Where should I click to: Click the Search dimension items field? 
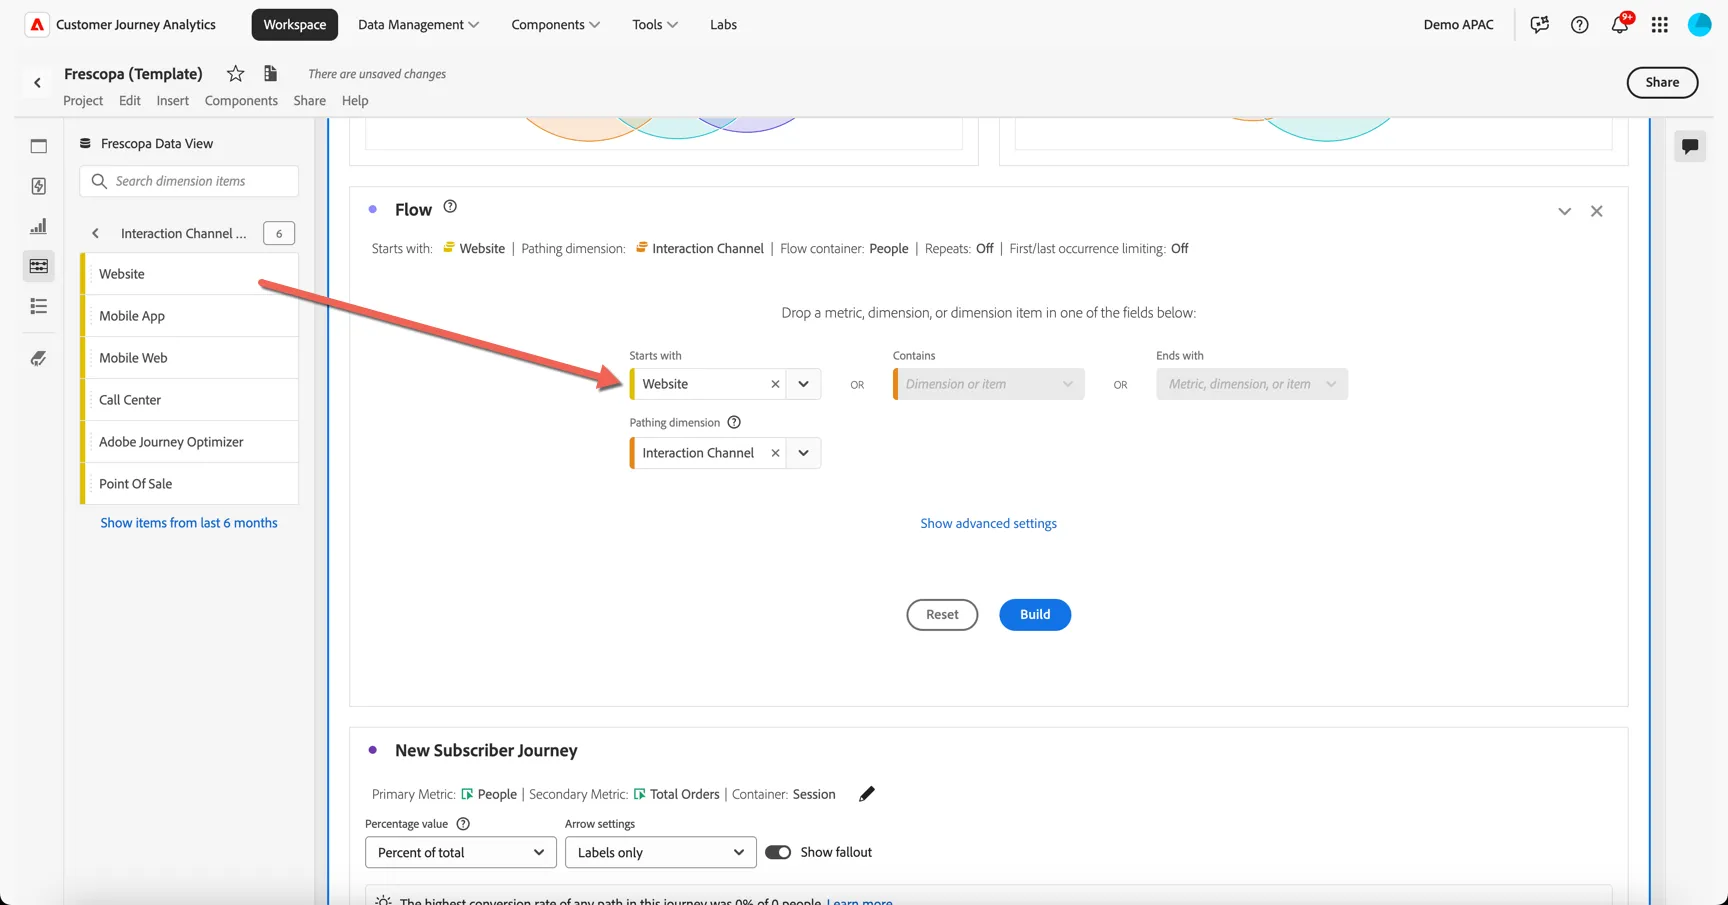pos(189,181)
